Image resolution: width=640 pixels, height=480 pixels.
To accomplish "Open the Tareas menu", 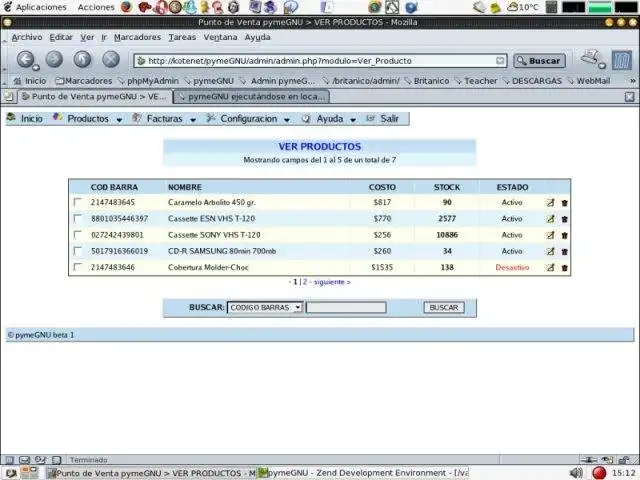I will pos(182,37).
